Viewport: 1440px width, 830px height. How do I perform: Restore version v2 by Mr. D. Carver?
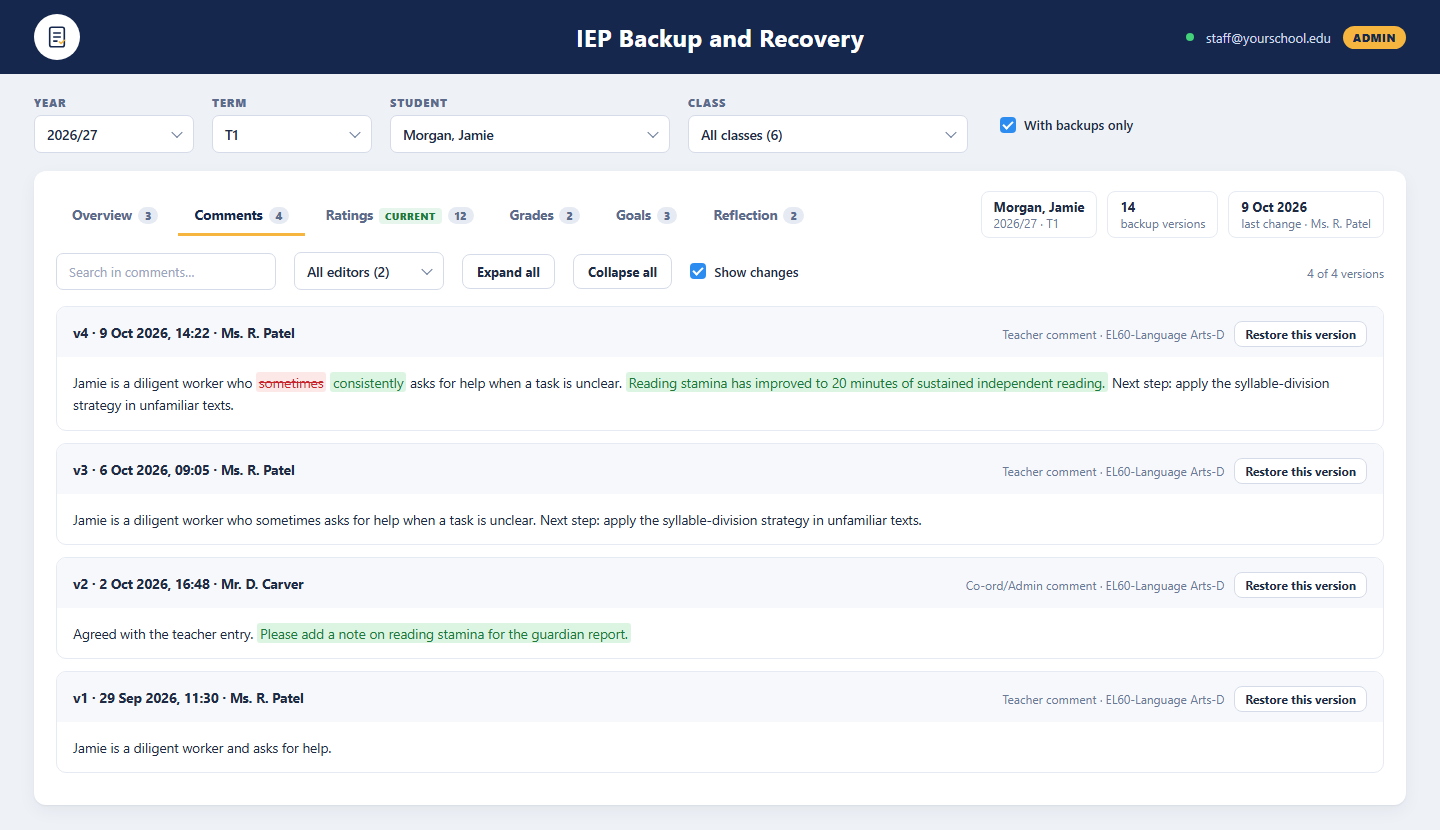pos(1300,585)
